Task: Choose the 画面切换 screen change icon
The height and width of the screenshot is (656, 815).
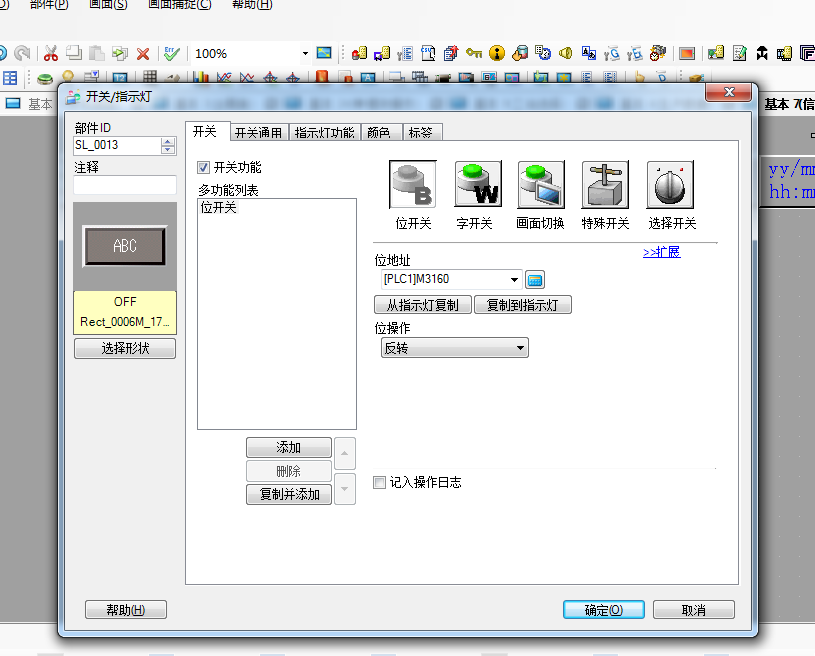Action: [x=541, y=185]
